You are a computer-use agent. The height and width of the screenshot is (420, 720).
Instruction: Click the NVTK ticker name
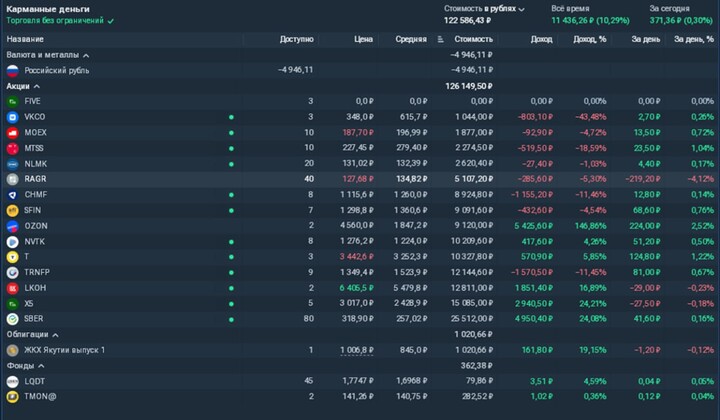(35, 241)
